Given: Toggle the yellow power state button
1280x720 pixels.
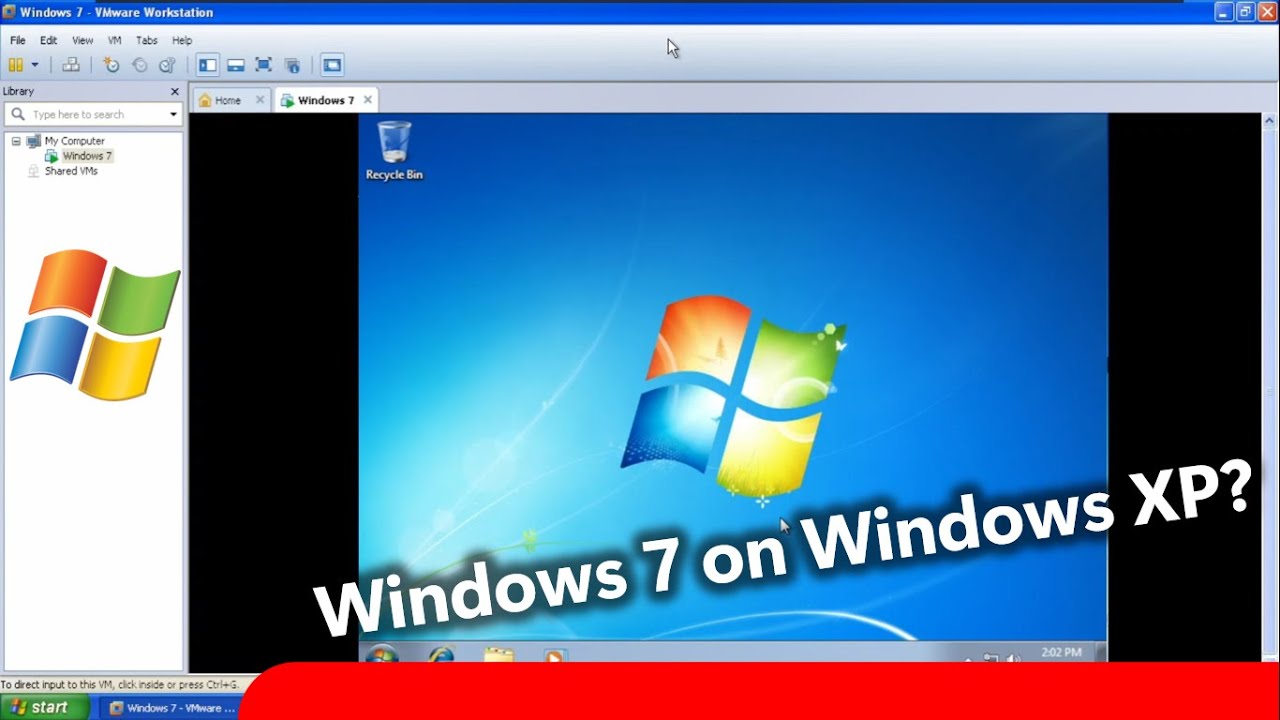Looking at the screenshot, I should tap(15, 65).
